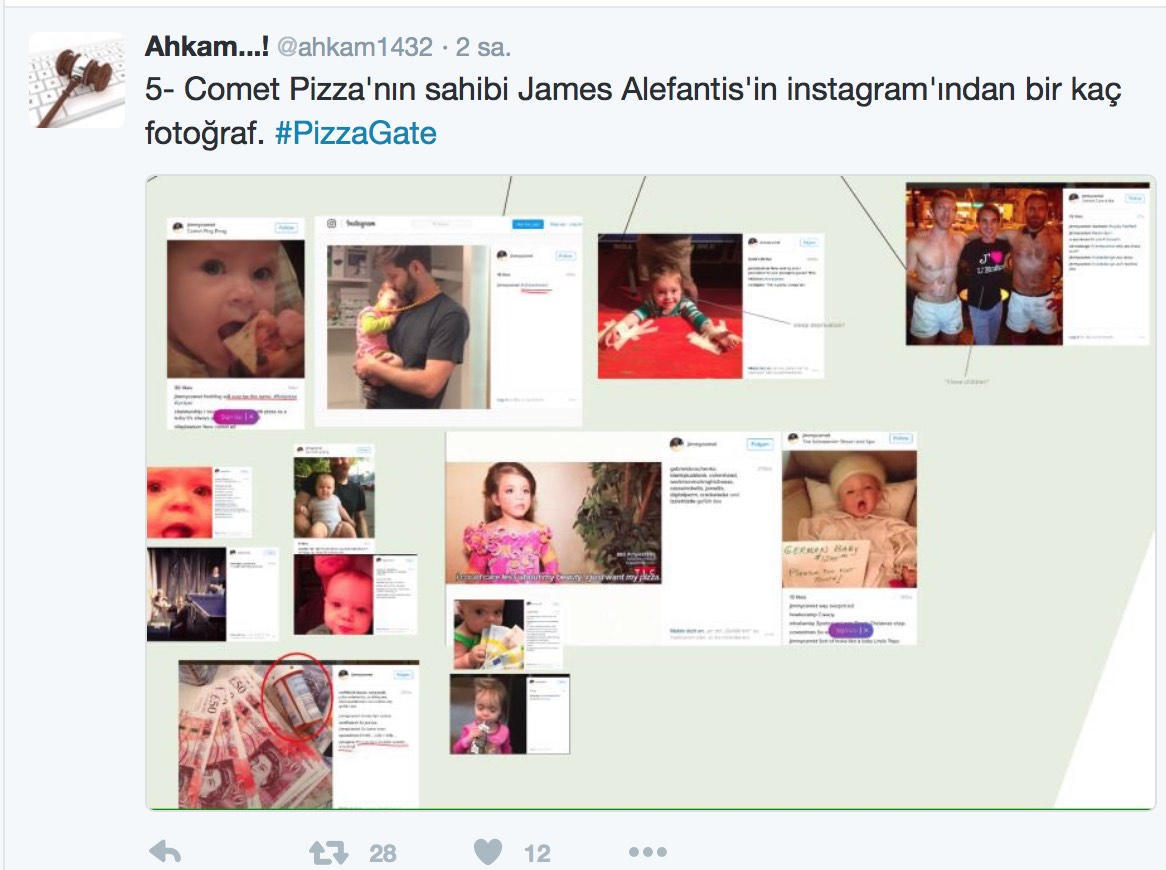The width and height of the screenshot is (1166, 870).
Task: Open the child on a red table photo
Action: click(670, 306)
